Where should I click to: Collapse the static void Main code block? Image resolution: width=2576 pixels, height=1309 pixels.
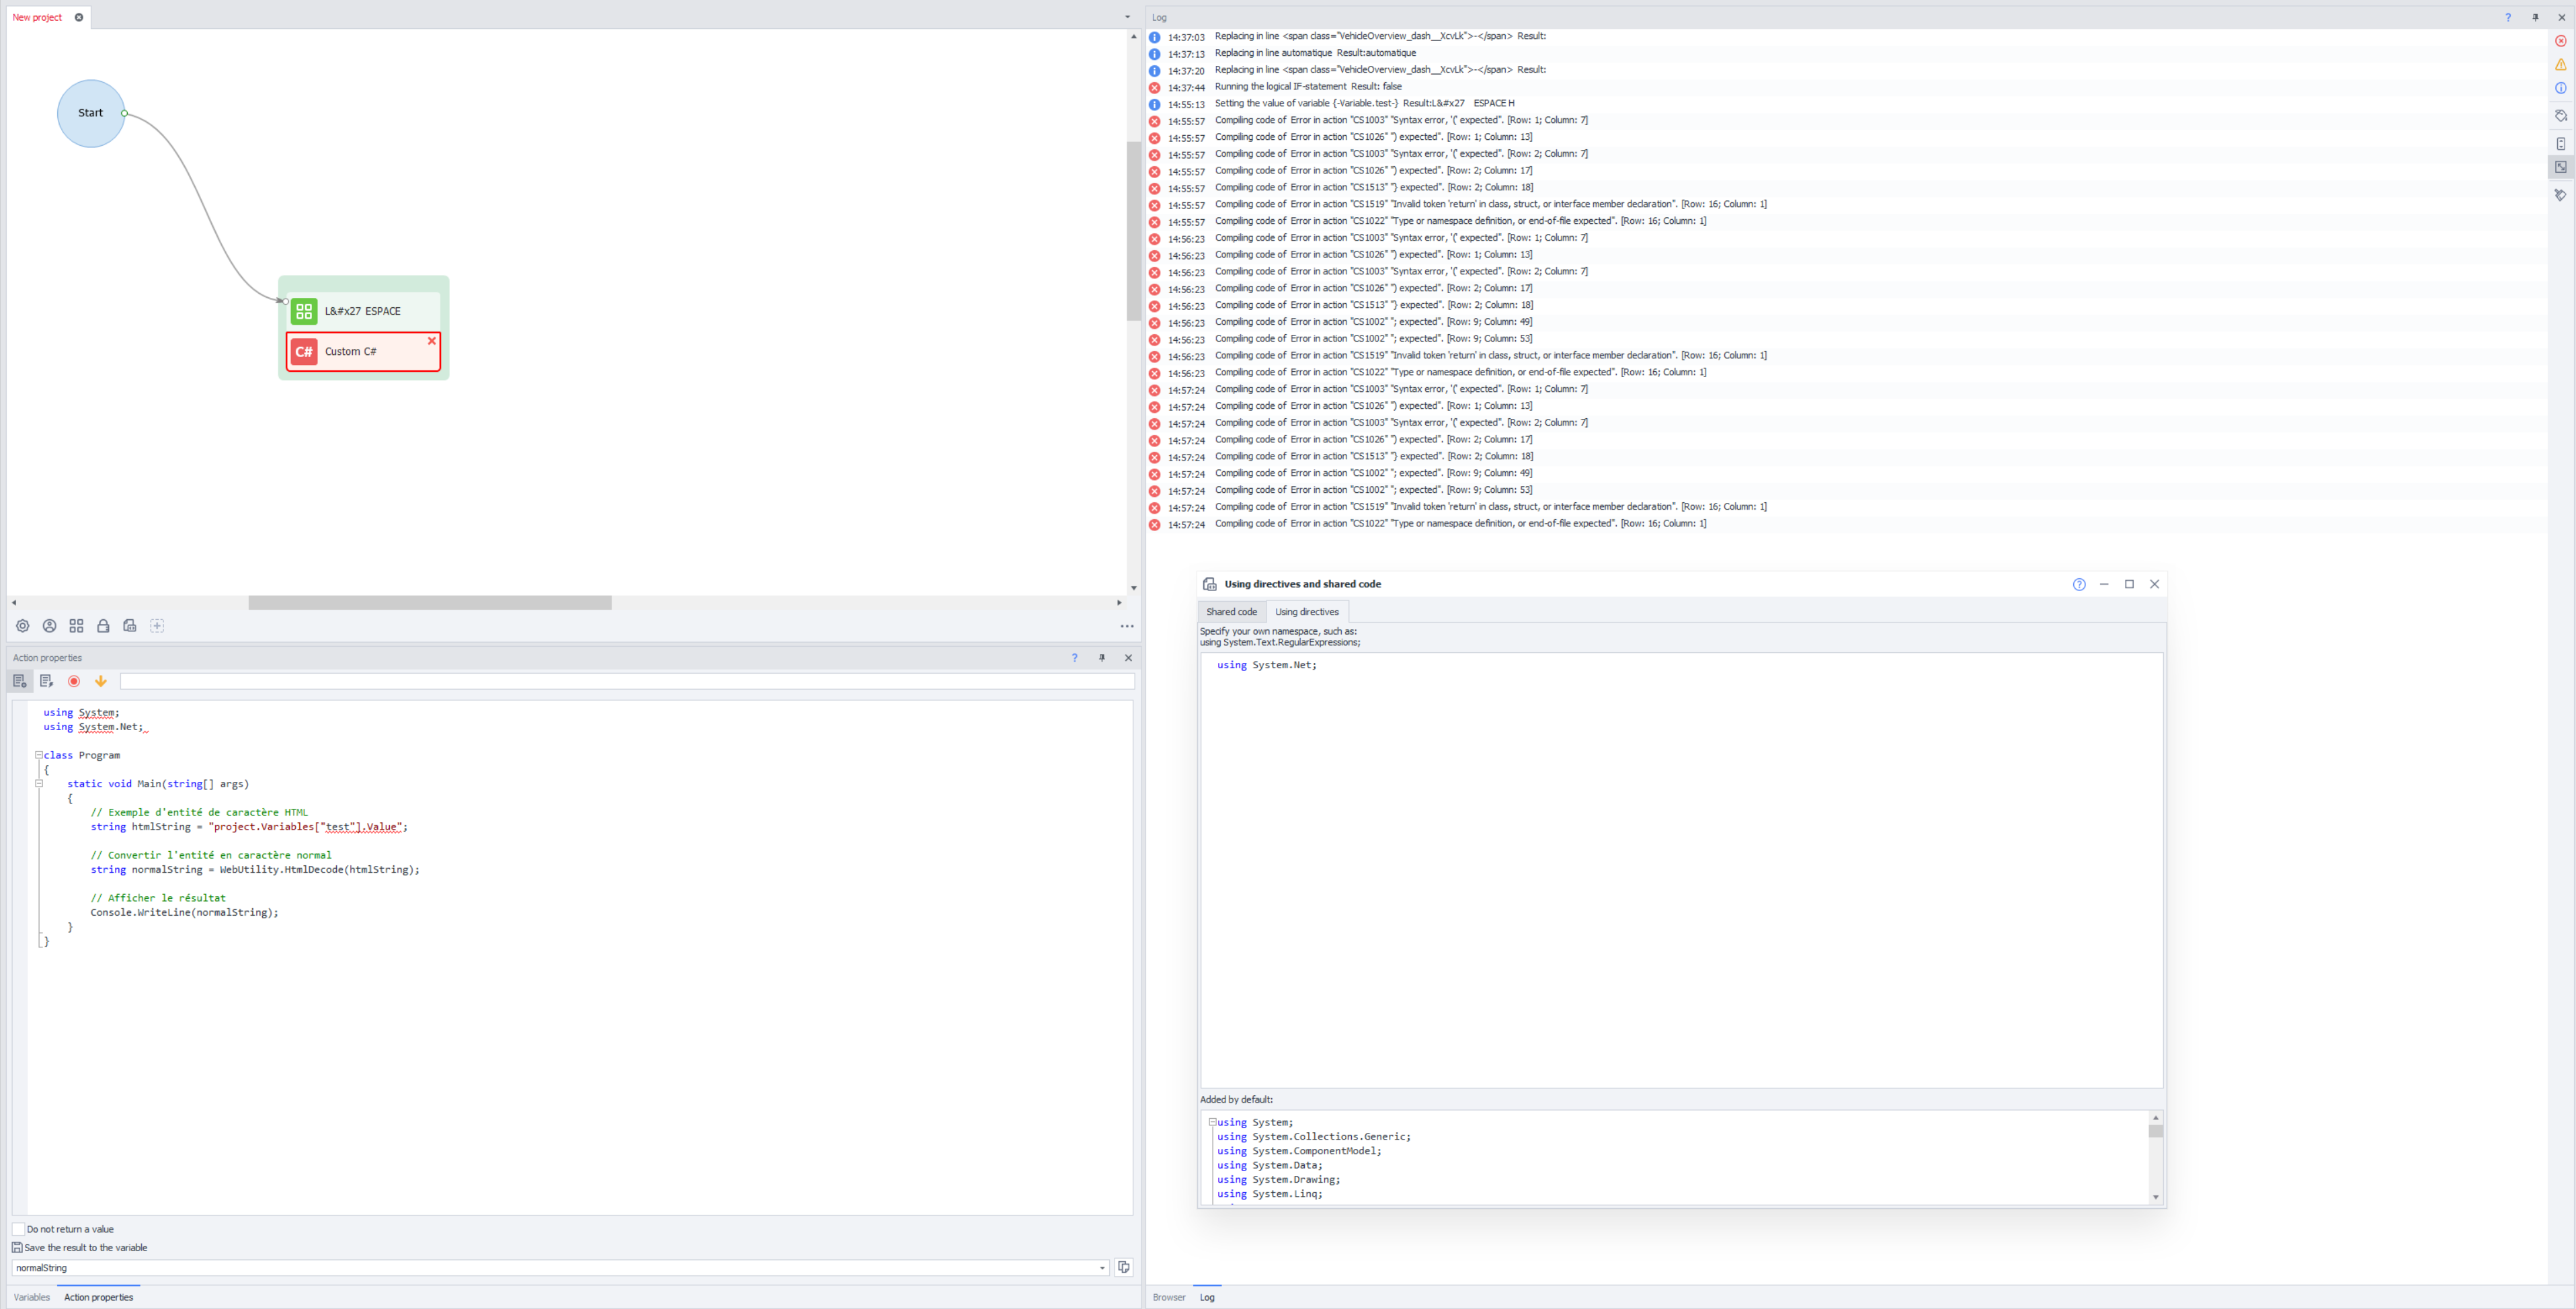[x=39, y=784]
